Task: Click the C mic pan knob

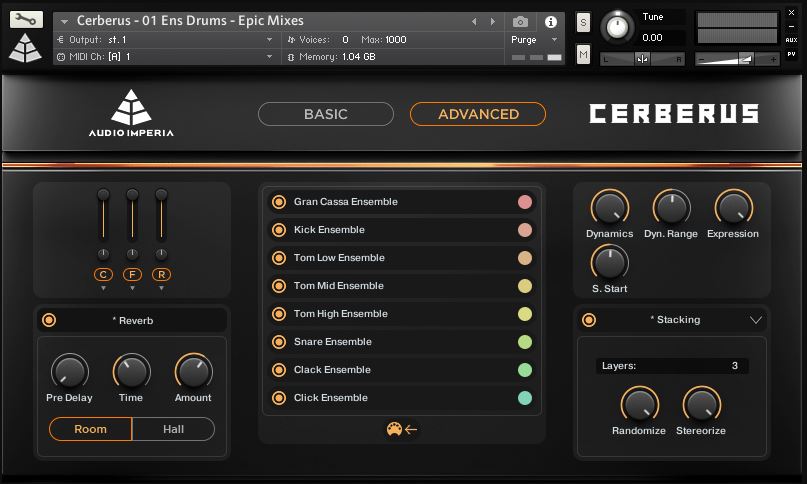Action: tap(103, 253)
